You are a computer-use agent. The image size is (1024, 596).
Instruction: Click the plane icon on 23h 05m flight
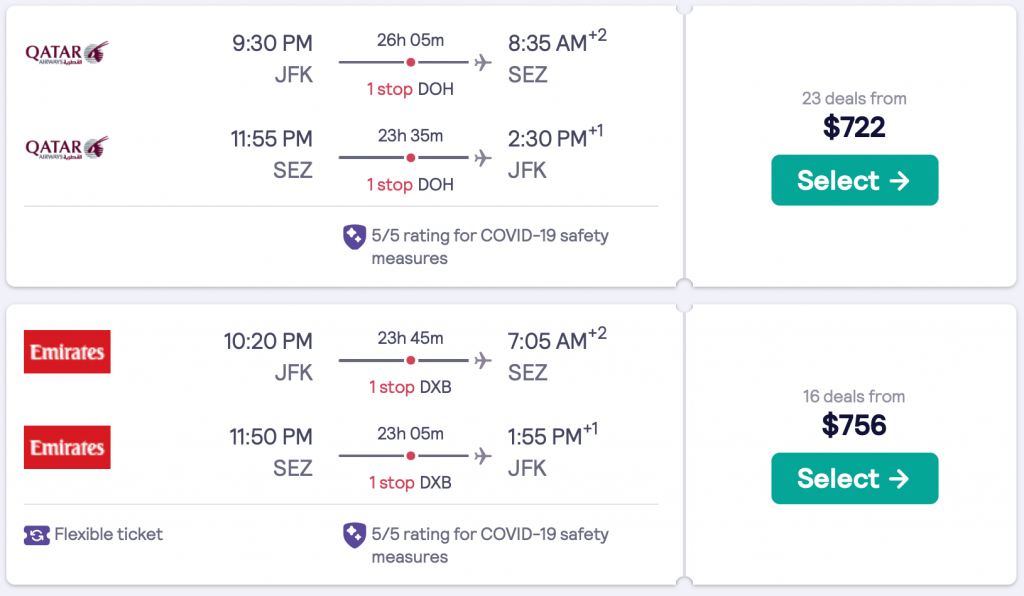point(484,456)
